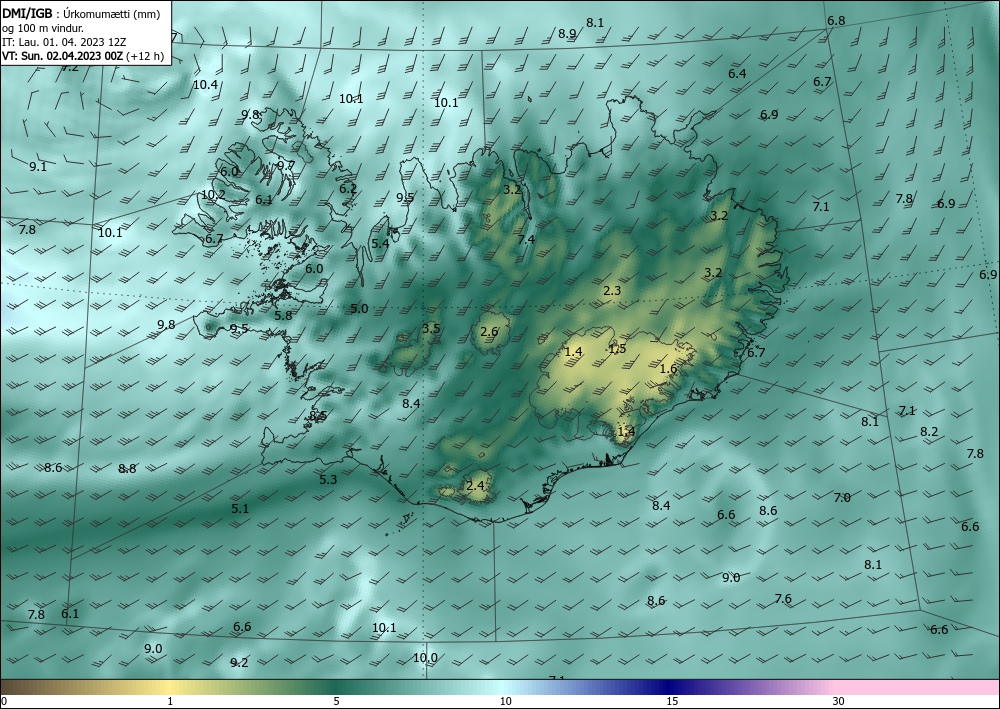The width and height of the screenshot is (1000, 709).
Task: Click the '(+12 h)' forecast offset label
Action: pyautogui.click(x=145, y=56)
